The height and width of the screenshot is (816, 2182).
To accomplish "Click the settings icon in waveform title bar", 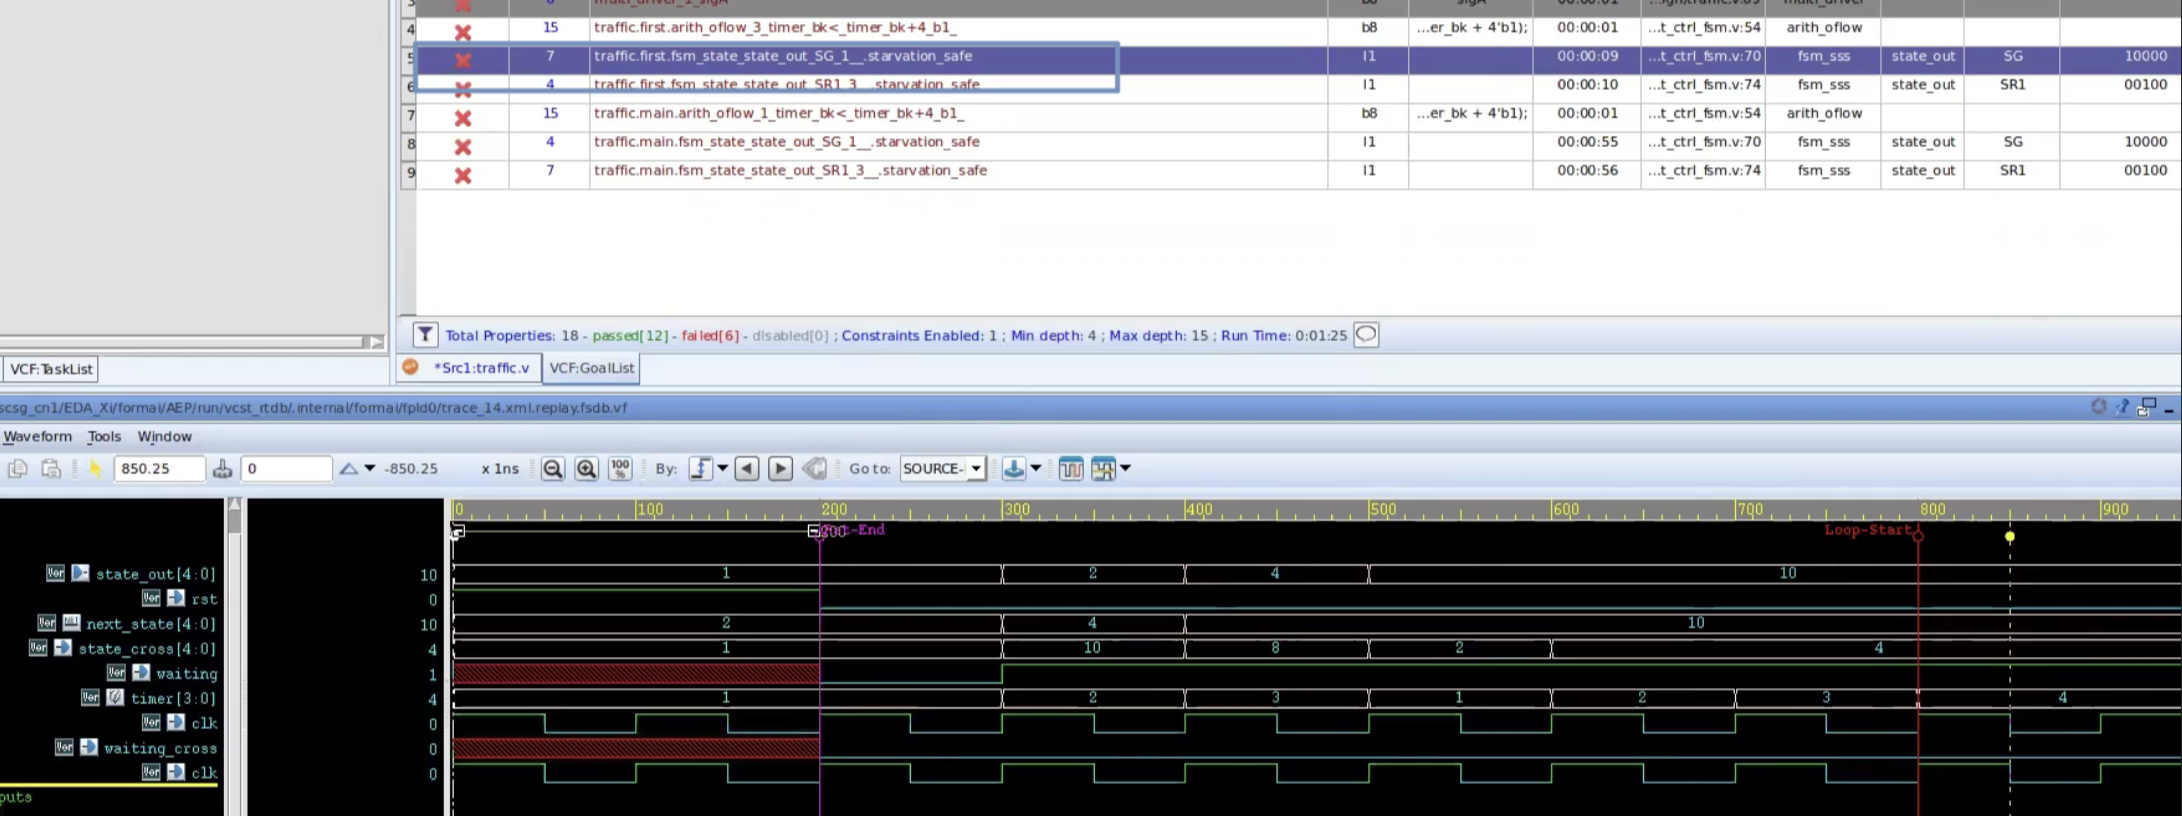I will (2098, 407).
